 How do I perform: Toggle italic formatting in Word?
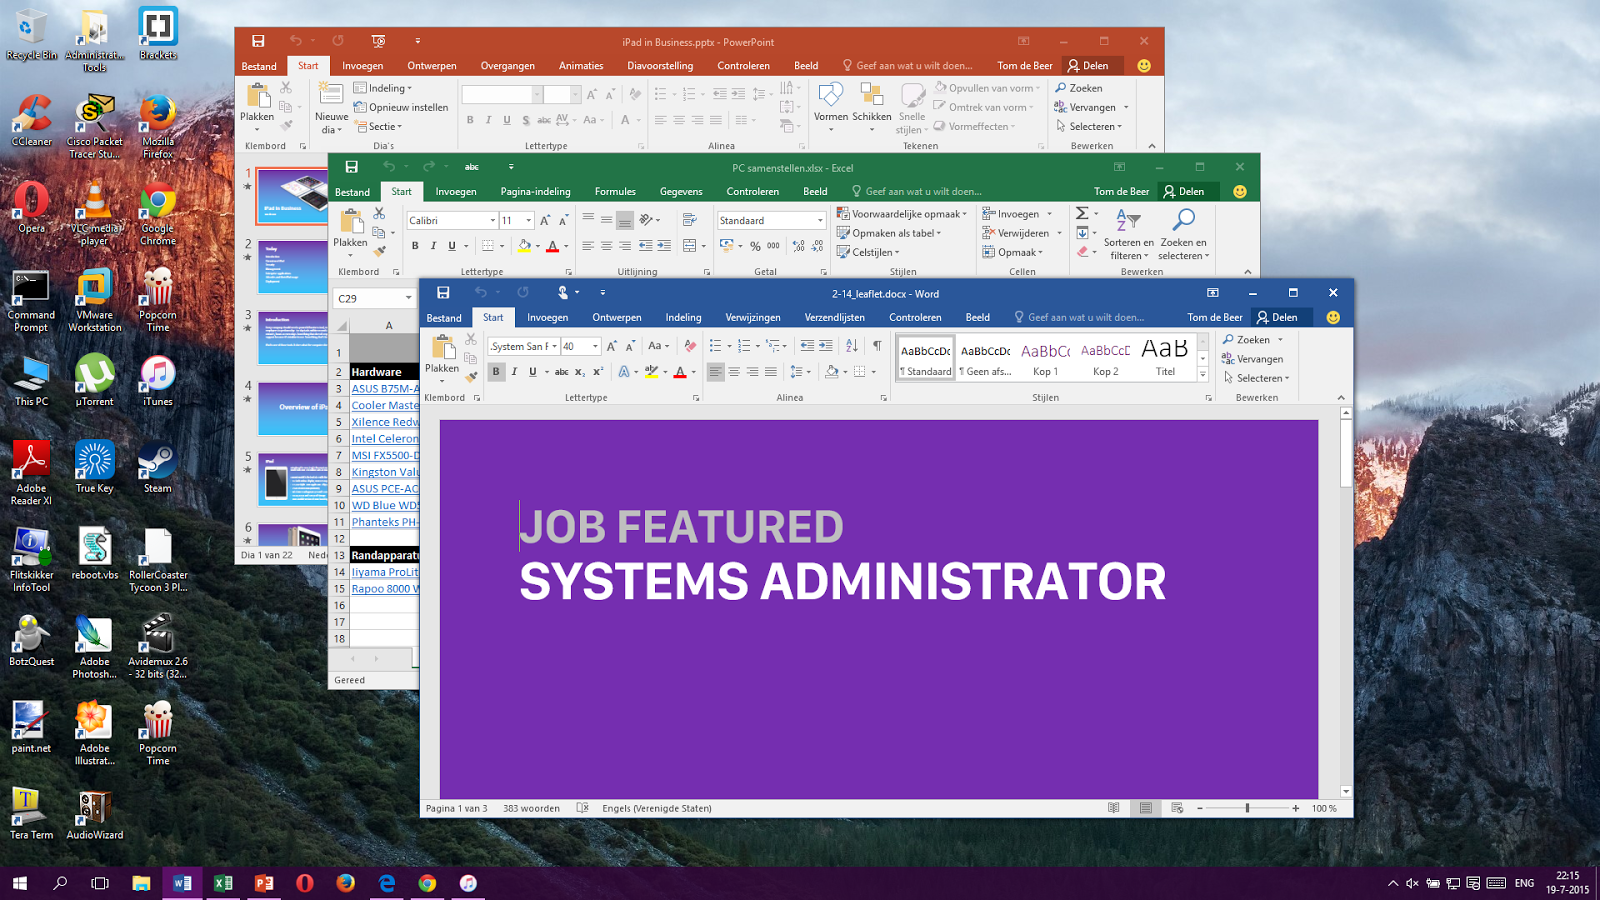(514, 370)
